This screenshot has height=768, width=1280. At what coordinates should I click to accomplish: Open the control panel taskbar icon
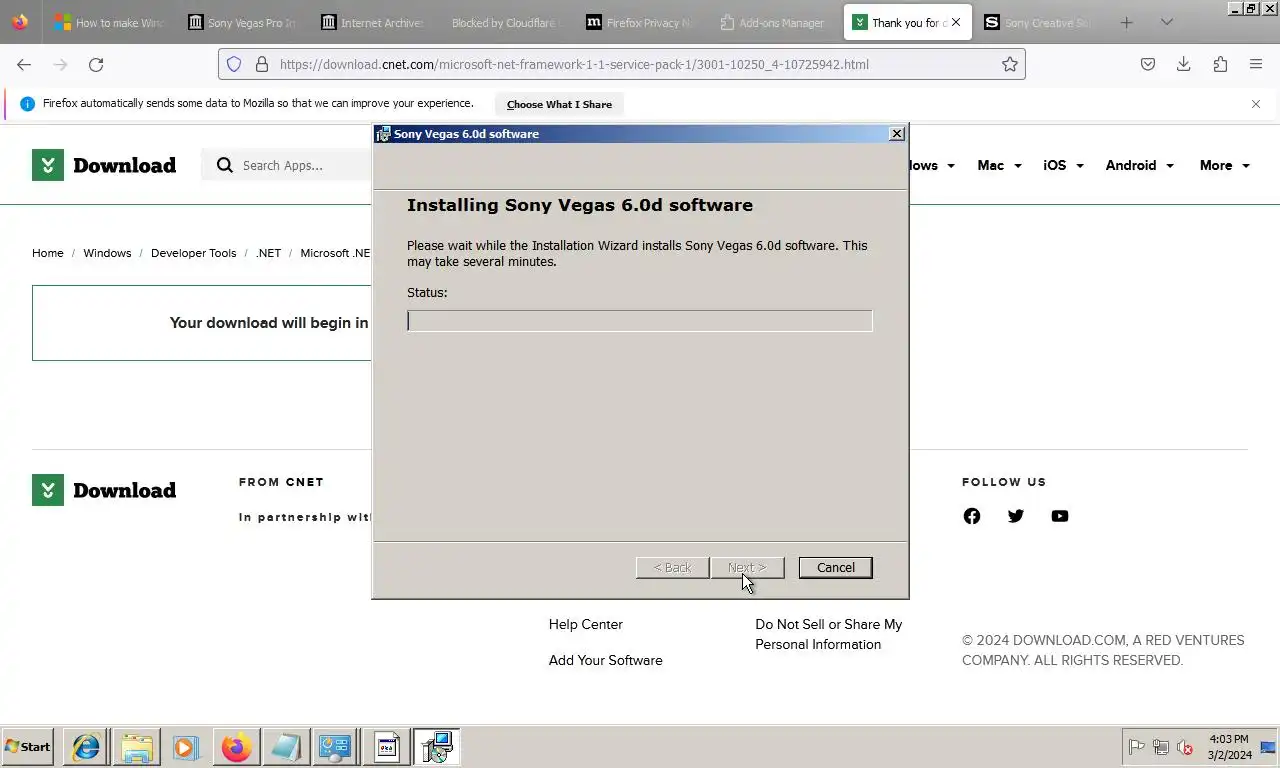coord(335,747)
